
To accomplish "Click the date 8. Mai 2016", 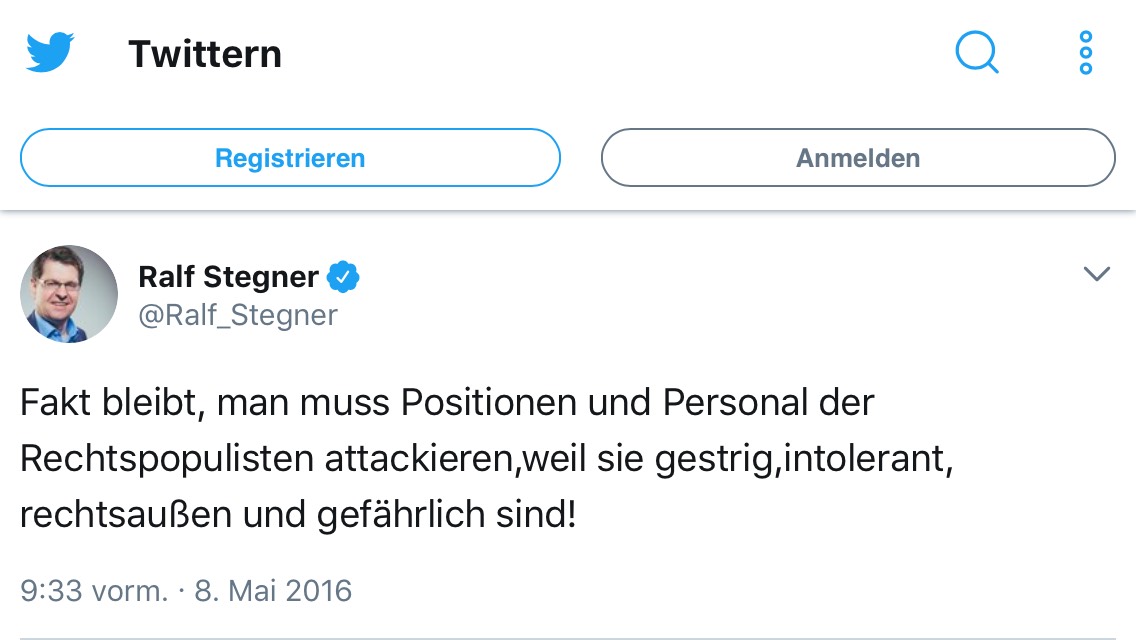I will [x=273, y=590].
